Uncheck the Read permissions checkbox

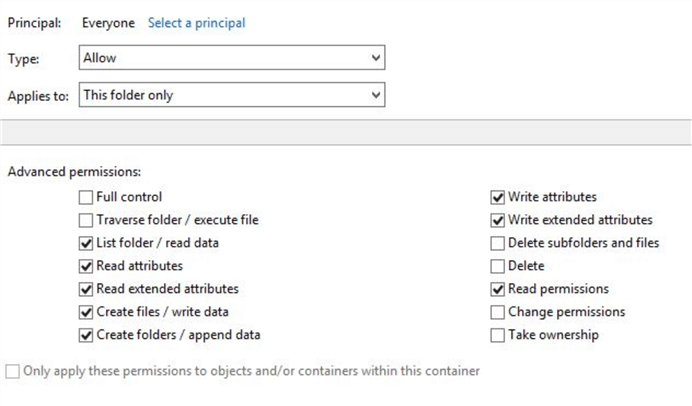click(x=497, y=289)
